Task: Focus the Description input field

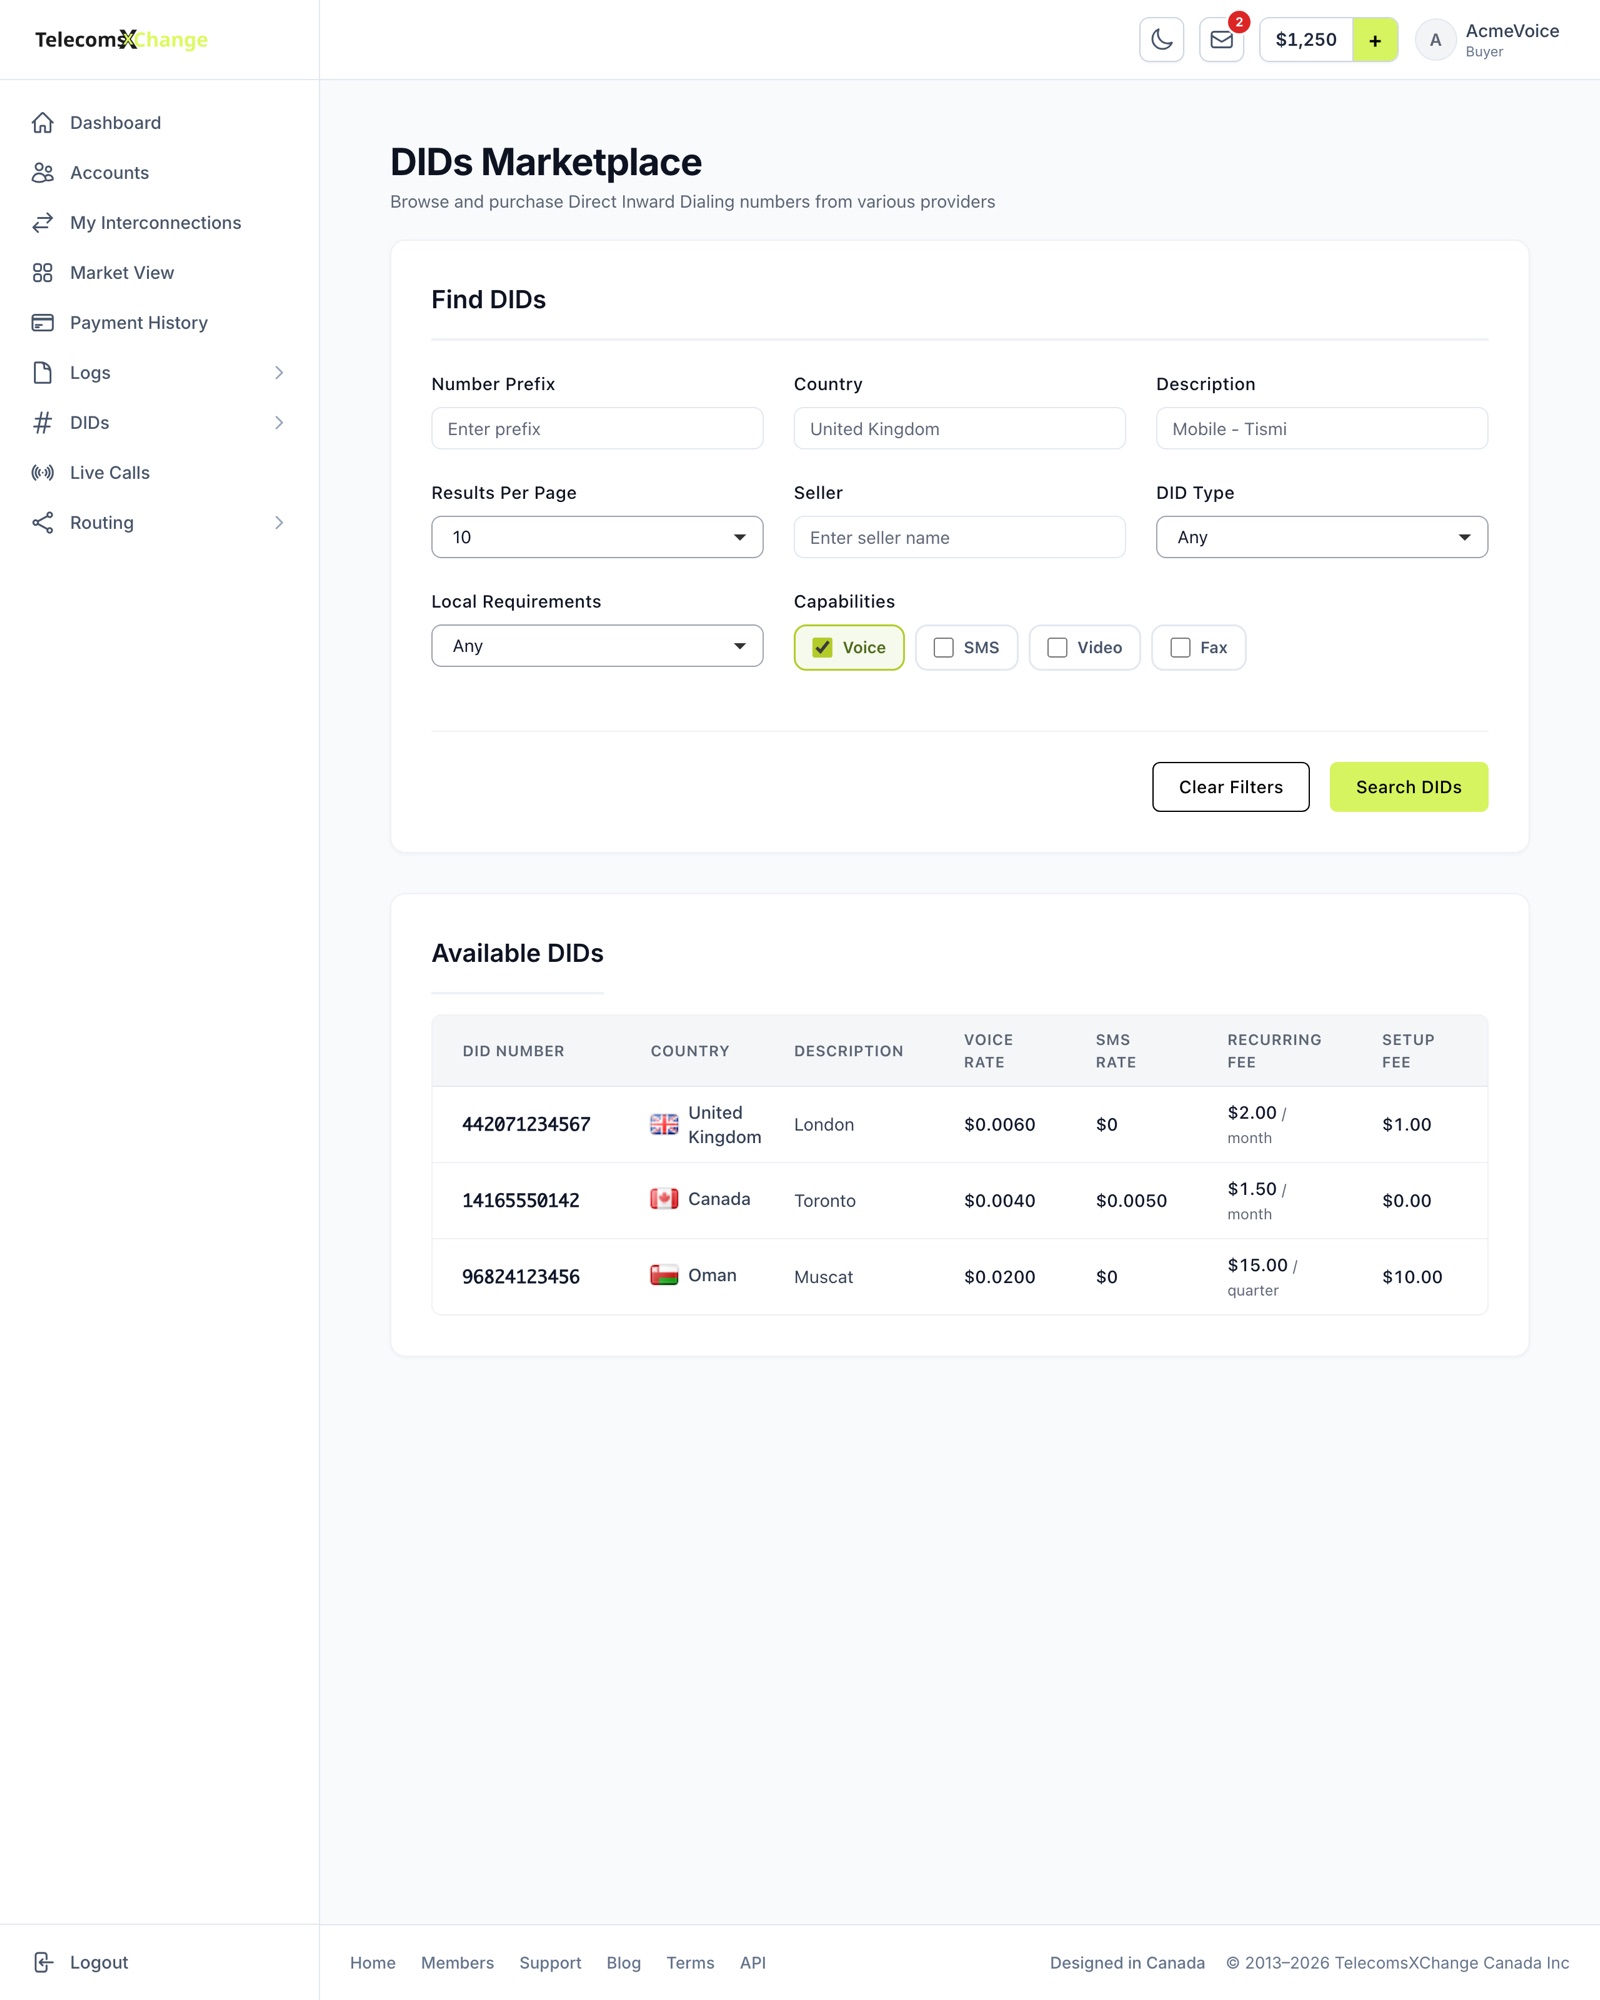Action: (x=1321, y=428)
